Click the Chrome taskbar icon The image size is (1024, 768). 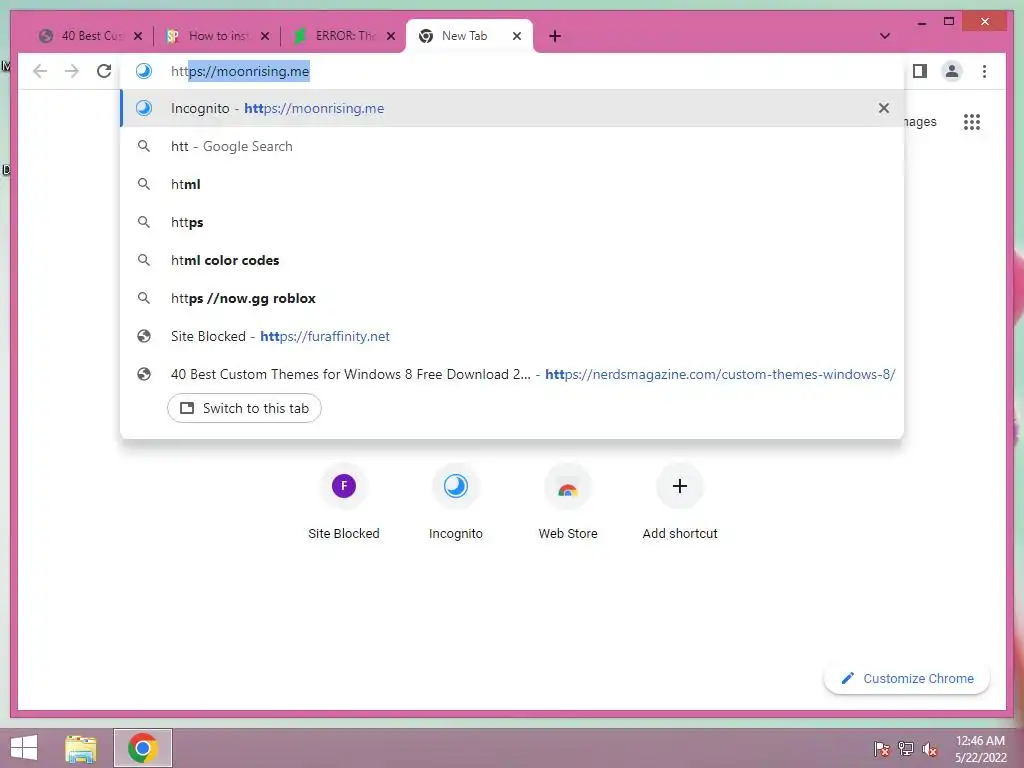coord(143,748)
